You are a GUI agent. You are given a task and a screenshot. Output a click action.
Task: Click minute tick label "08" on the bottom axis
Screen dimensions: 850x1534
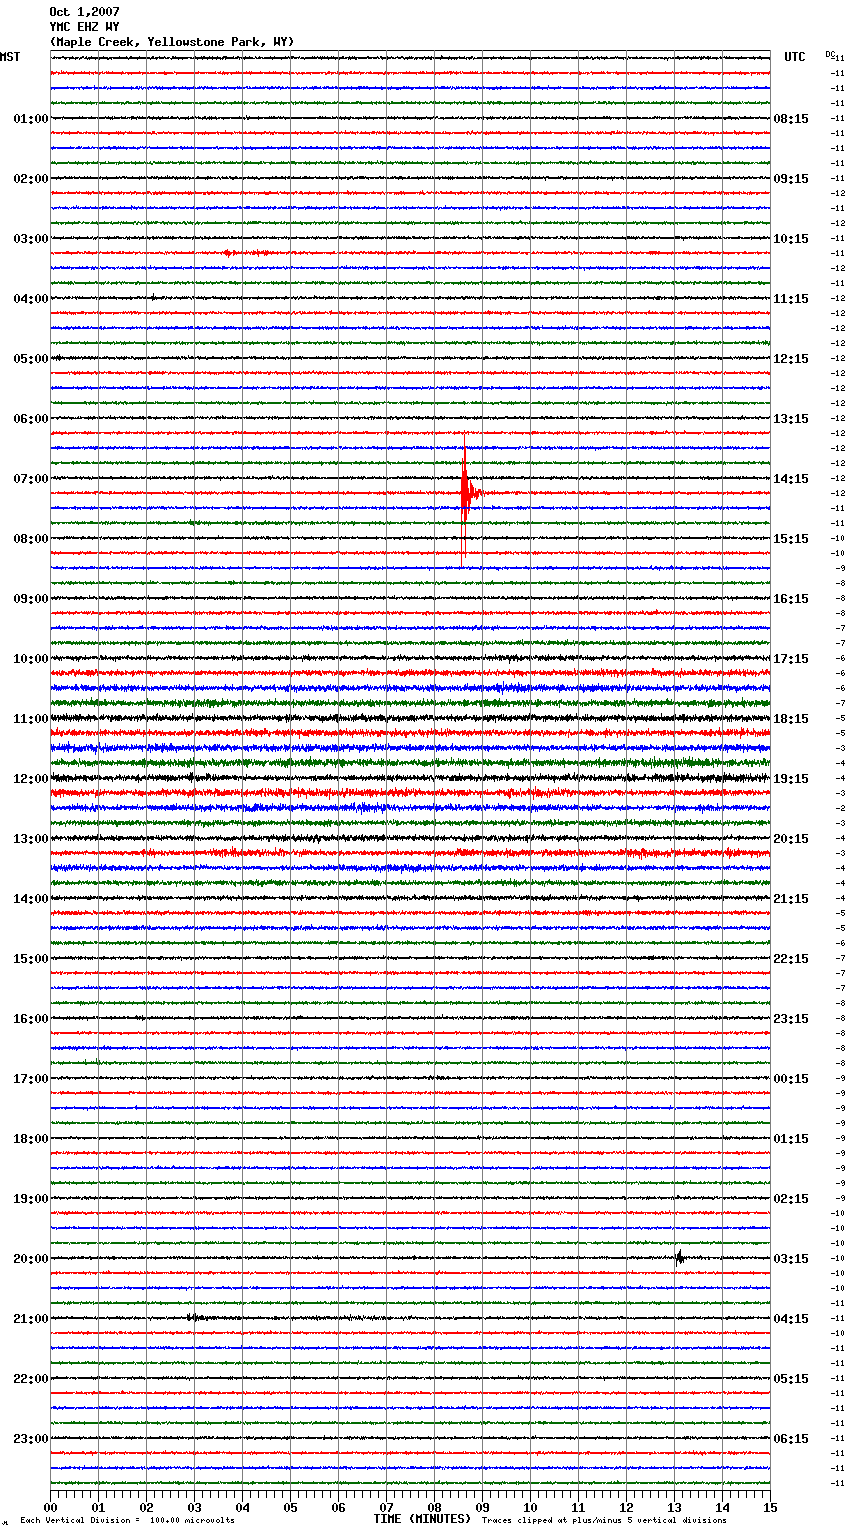click(434, 1507)
